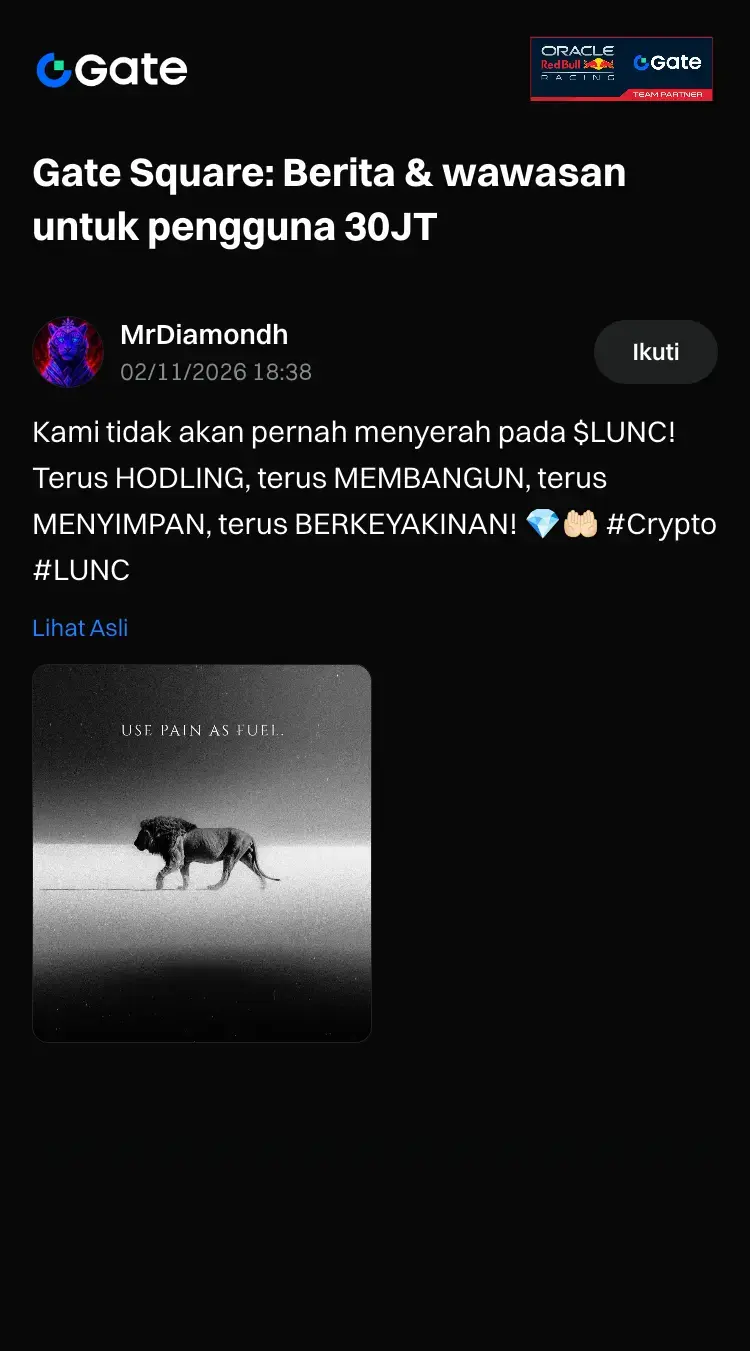Follow MrDiamondh with the Ikuti button

pos(656,352)
